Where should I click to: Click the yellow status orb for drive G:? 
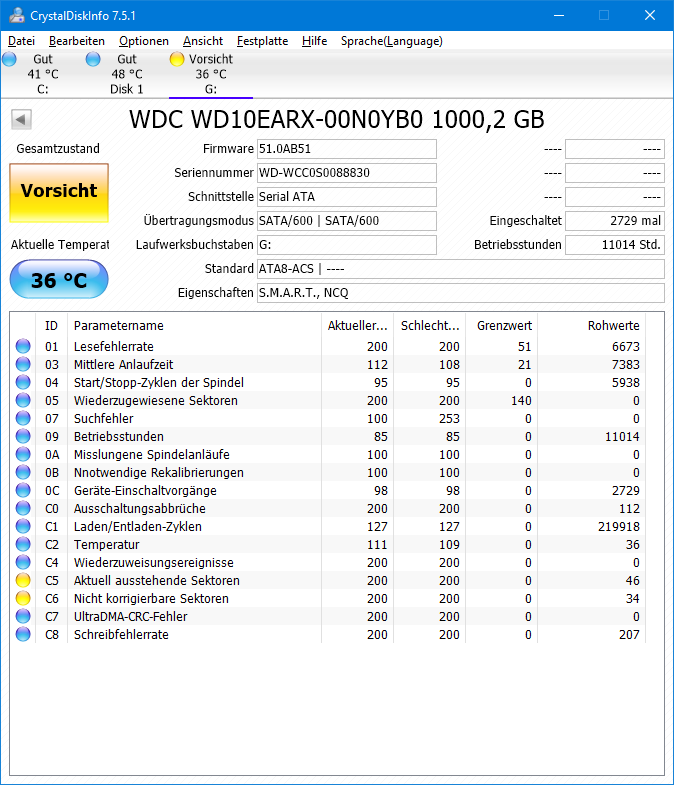[x=177, y=59]
